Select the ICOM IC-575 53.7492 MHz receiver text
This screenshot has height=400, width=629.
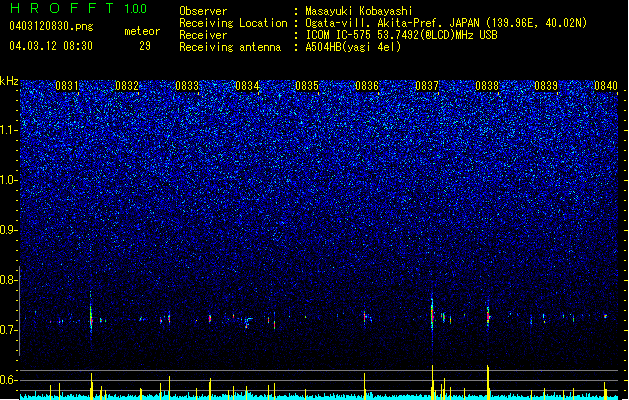pyautogui.click(x=401, y=35)
